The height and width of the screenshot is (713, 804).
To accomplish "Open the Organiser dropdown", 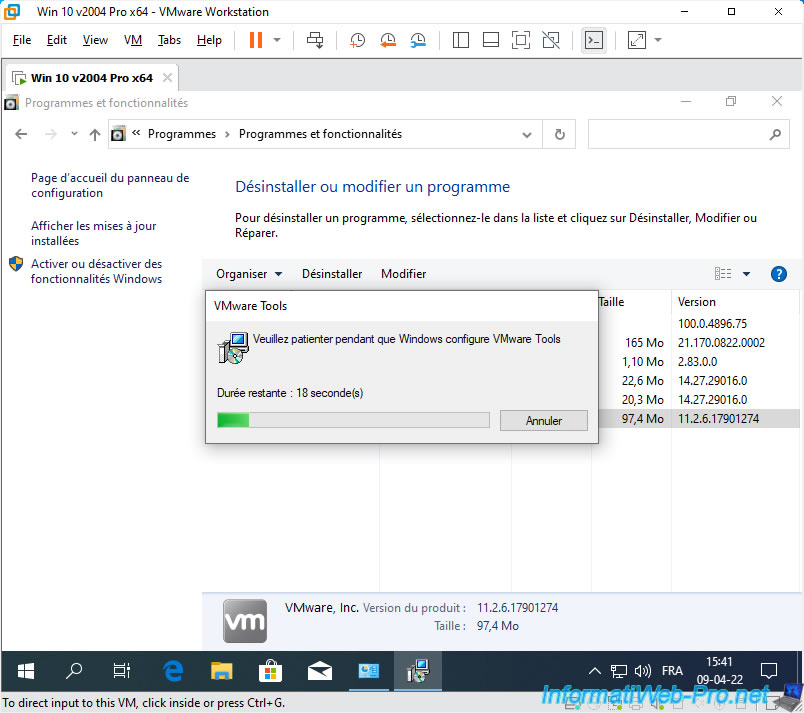I will click(x=249, y=274).
